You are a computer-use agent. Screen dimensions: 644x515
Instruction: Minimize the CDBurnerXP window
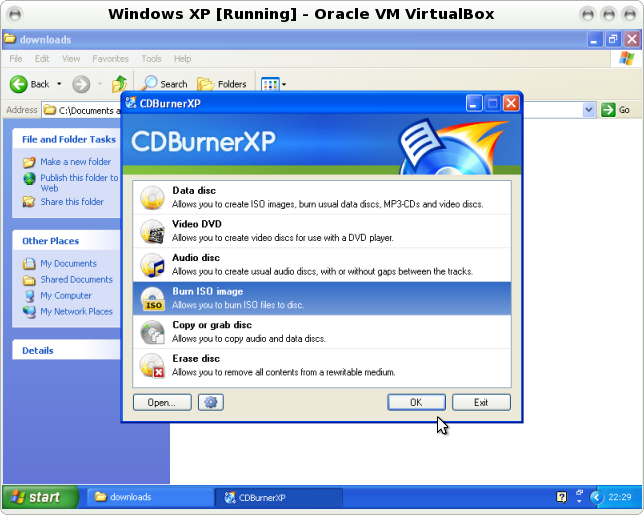coord(474,103)
